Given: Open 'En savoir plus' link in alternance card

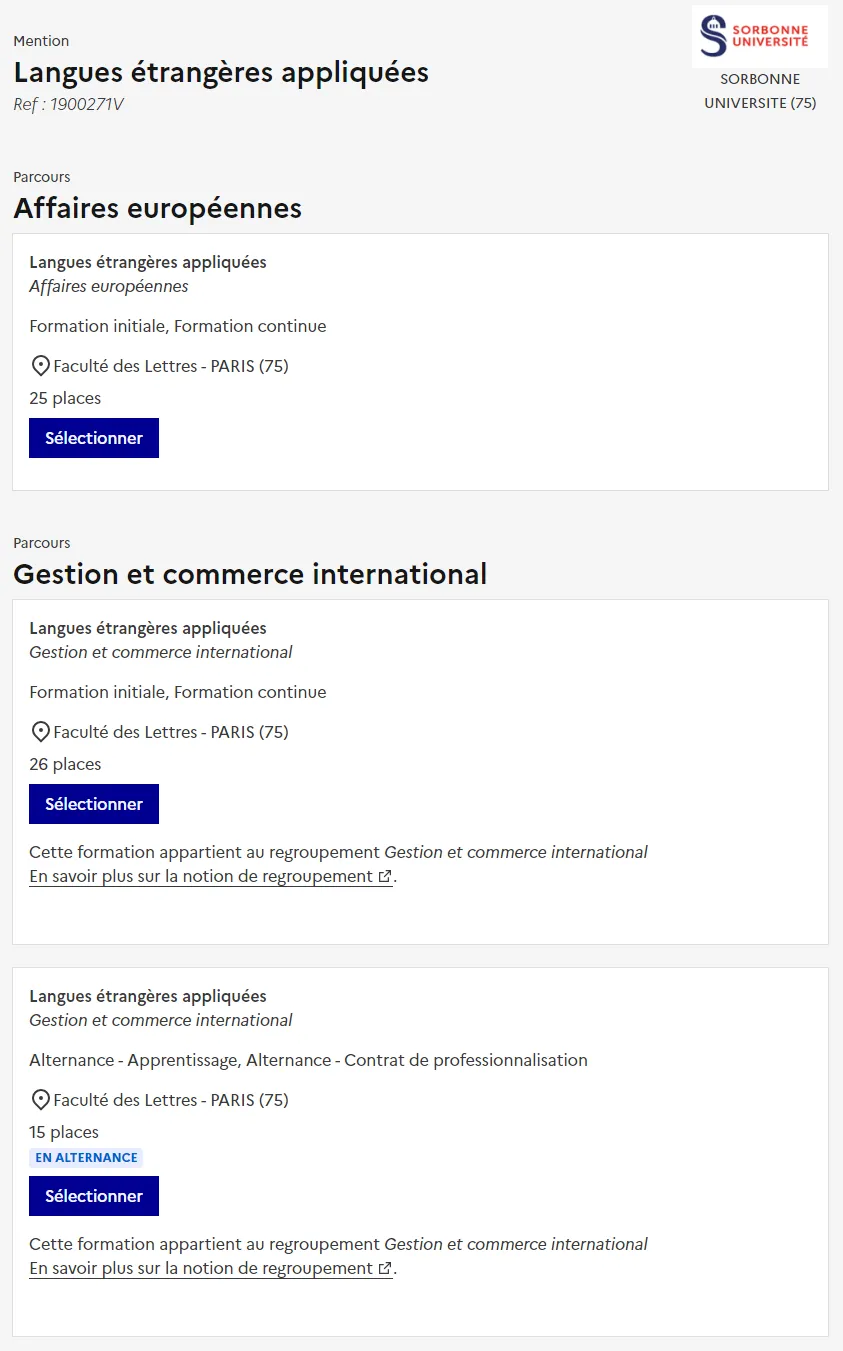Looking at the screenshot, I should coord(200,1269).
